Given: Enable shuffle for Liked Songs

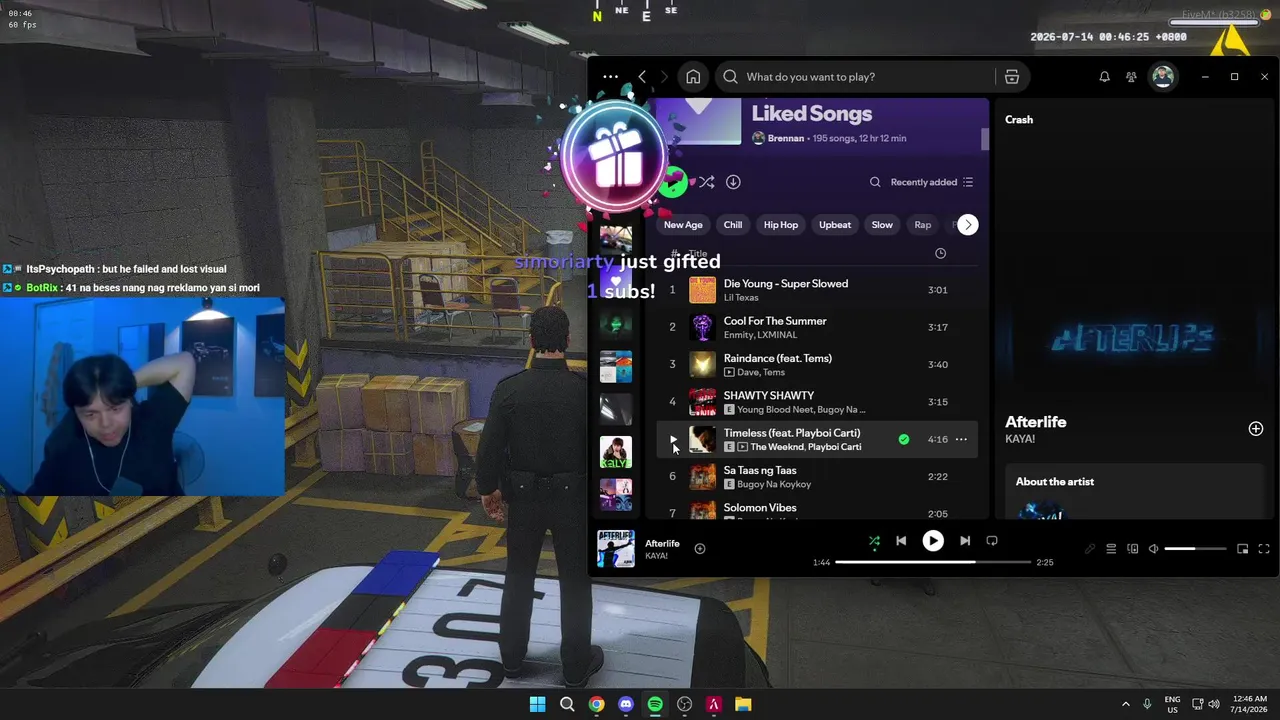Looking at the screenshot, I should (x=706, y=182).
